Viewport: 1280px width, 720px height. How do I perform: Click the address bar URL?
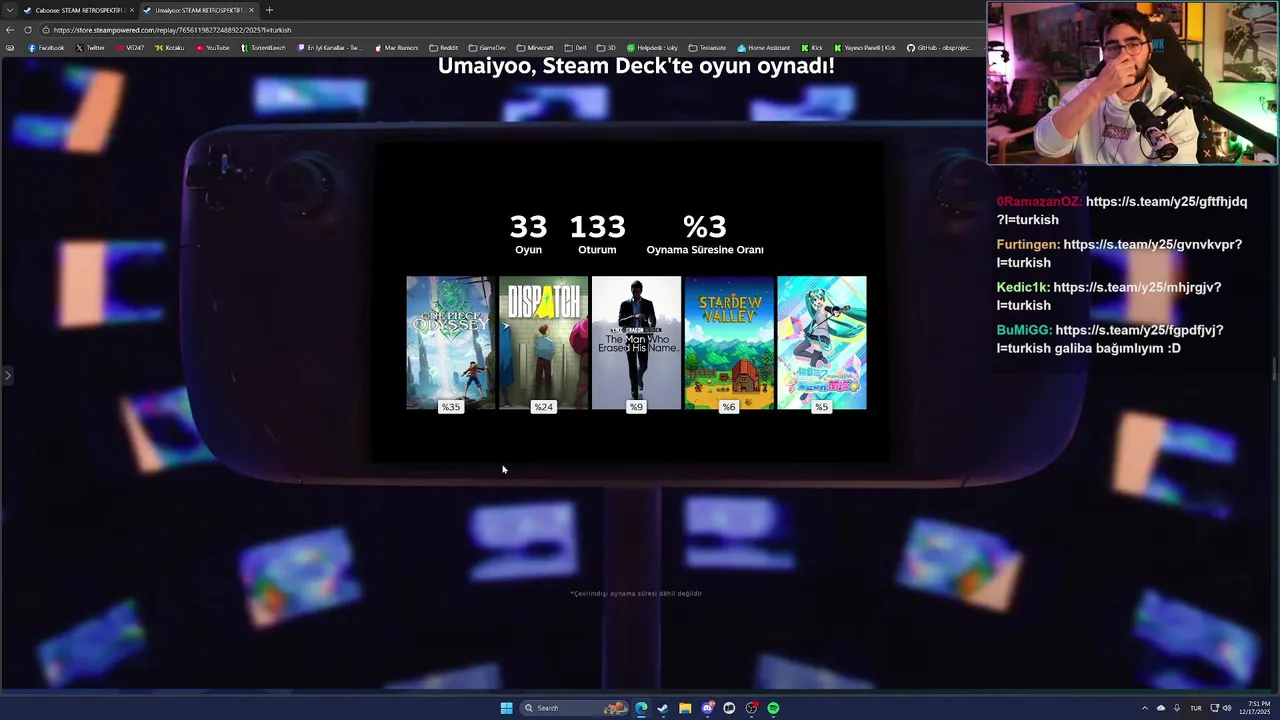pos(172,30)
